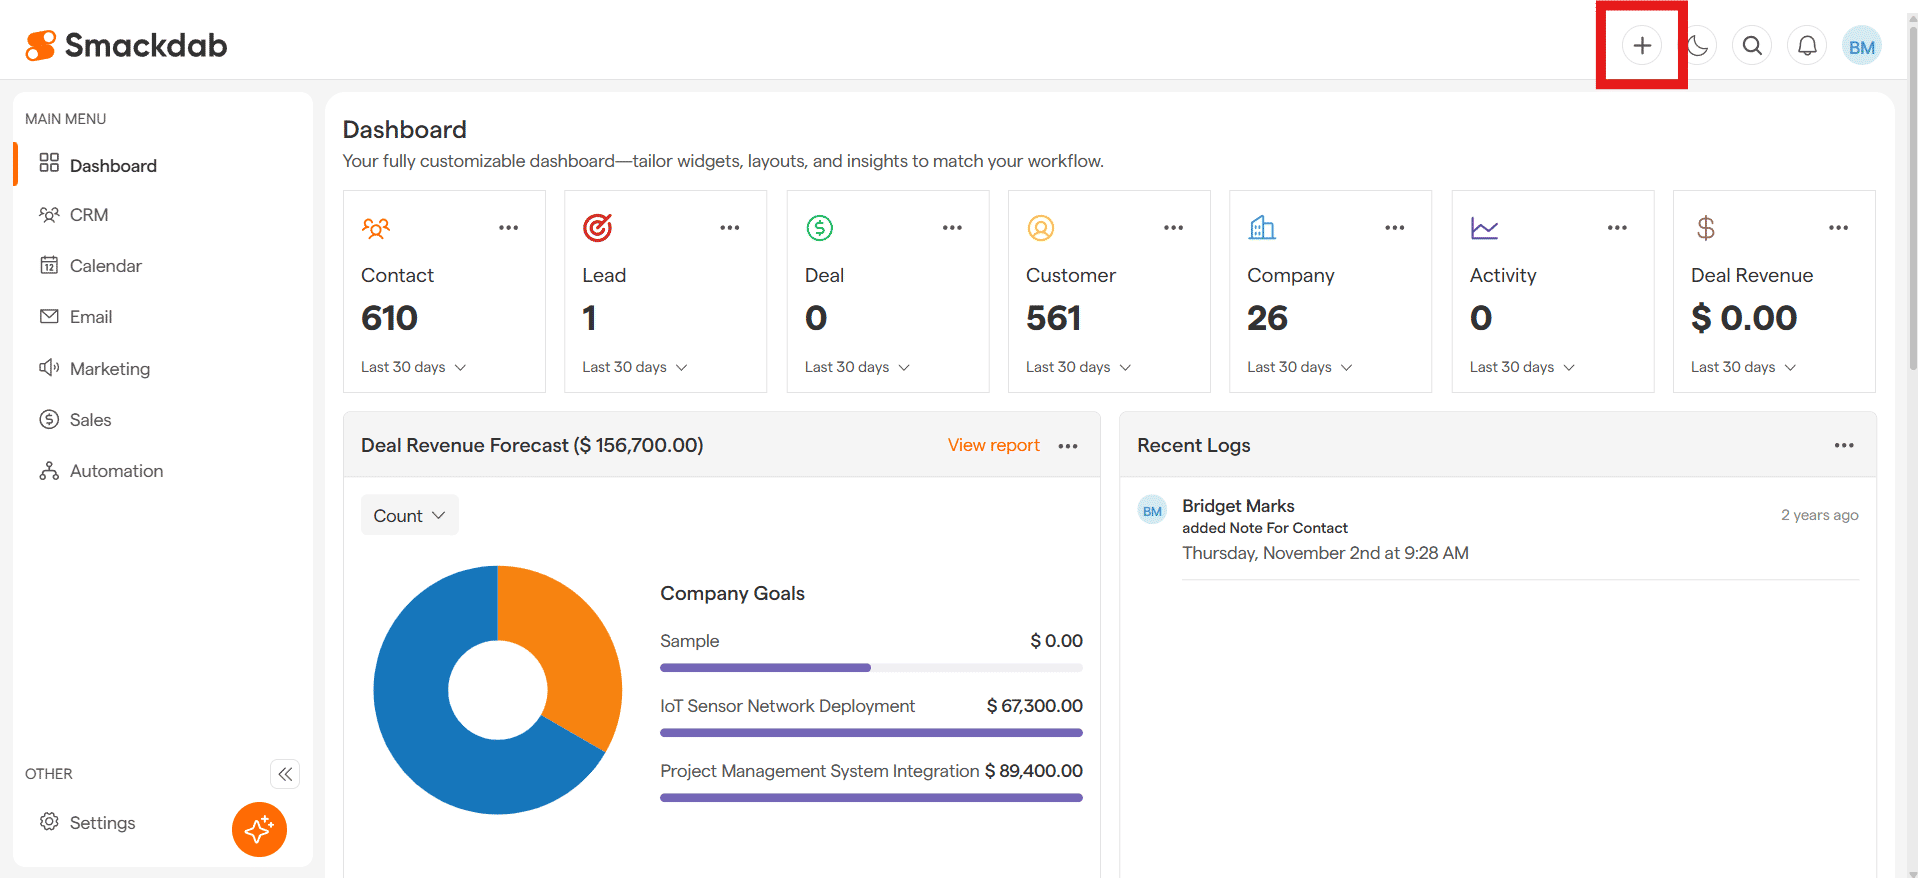Open Recent Logs options menu

click(1843, 446)
